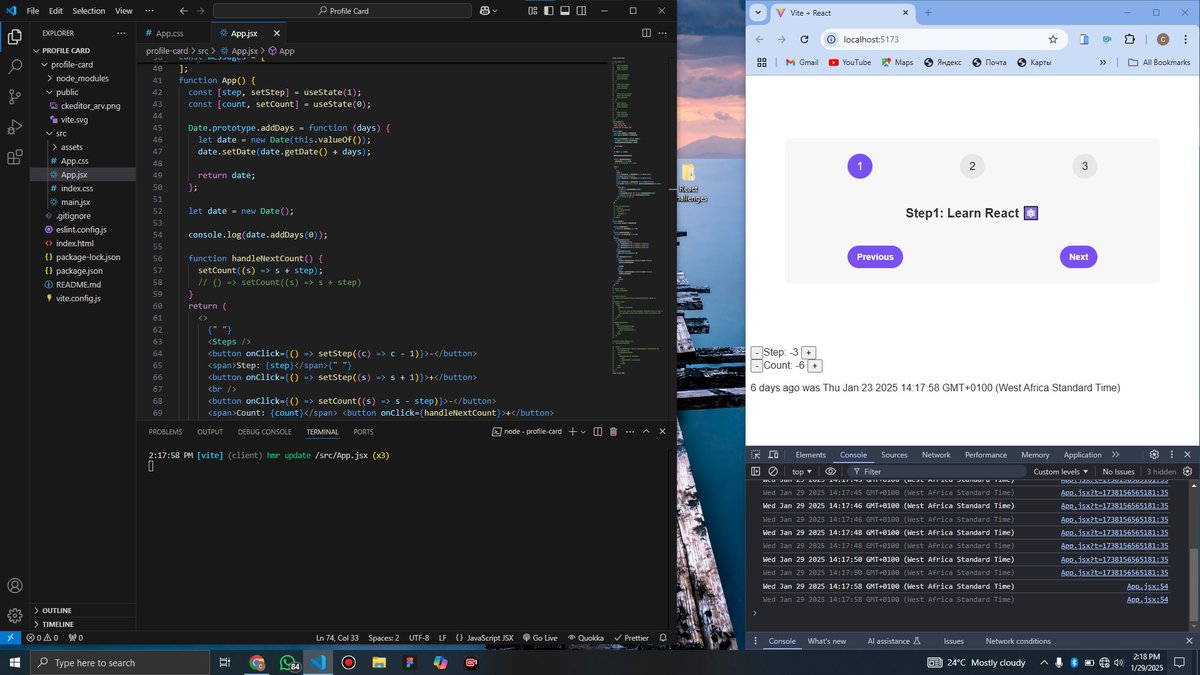Switch to the PROBLEMS panel tab

pos(165,432)
